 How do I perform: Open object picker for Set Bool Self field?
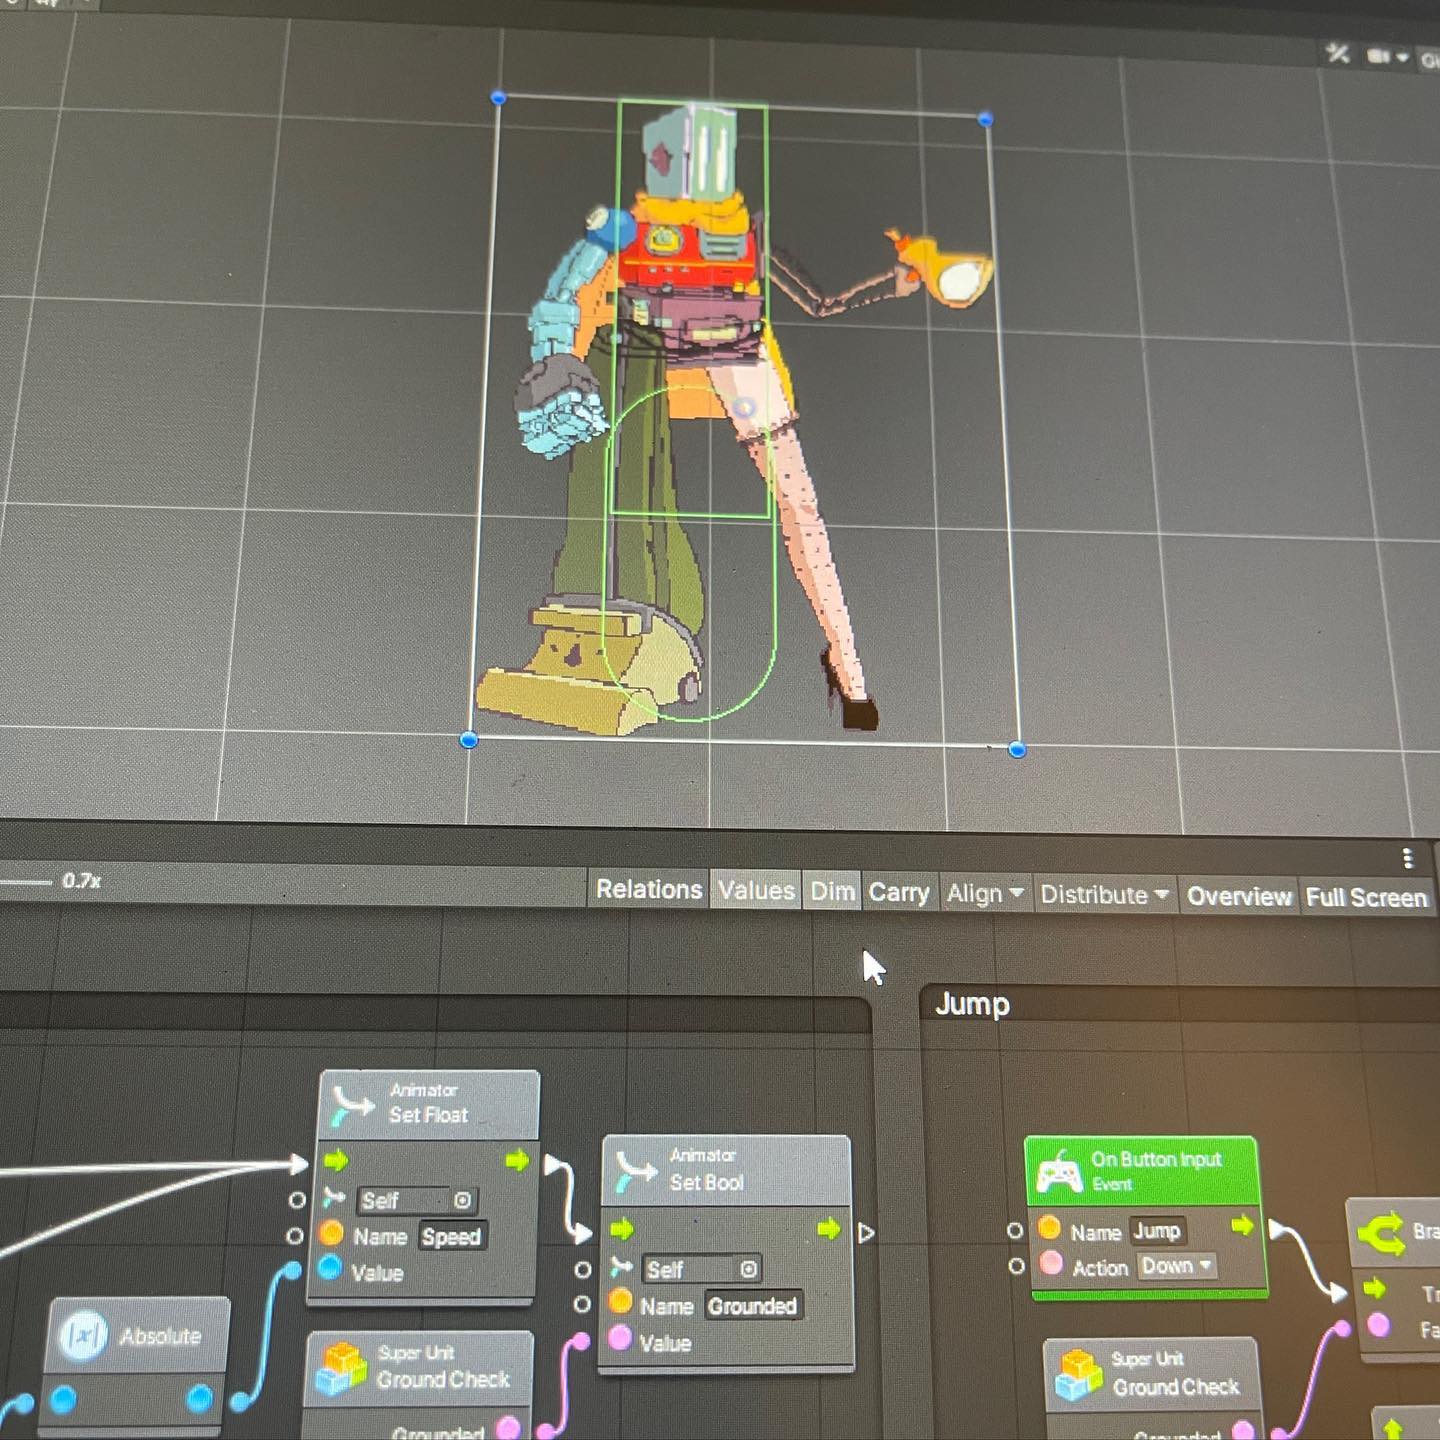click(x=749, y=1269)
